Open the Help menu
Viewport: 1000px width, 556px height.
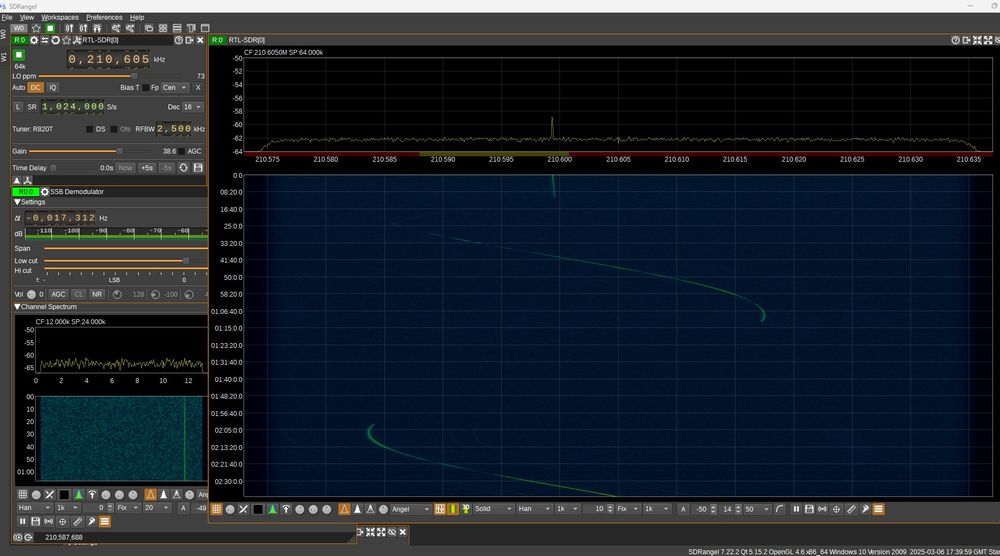tap(137, 17)
